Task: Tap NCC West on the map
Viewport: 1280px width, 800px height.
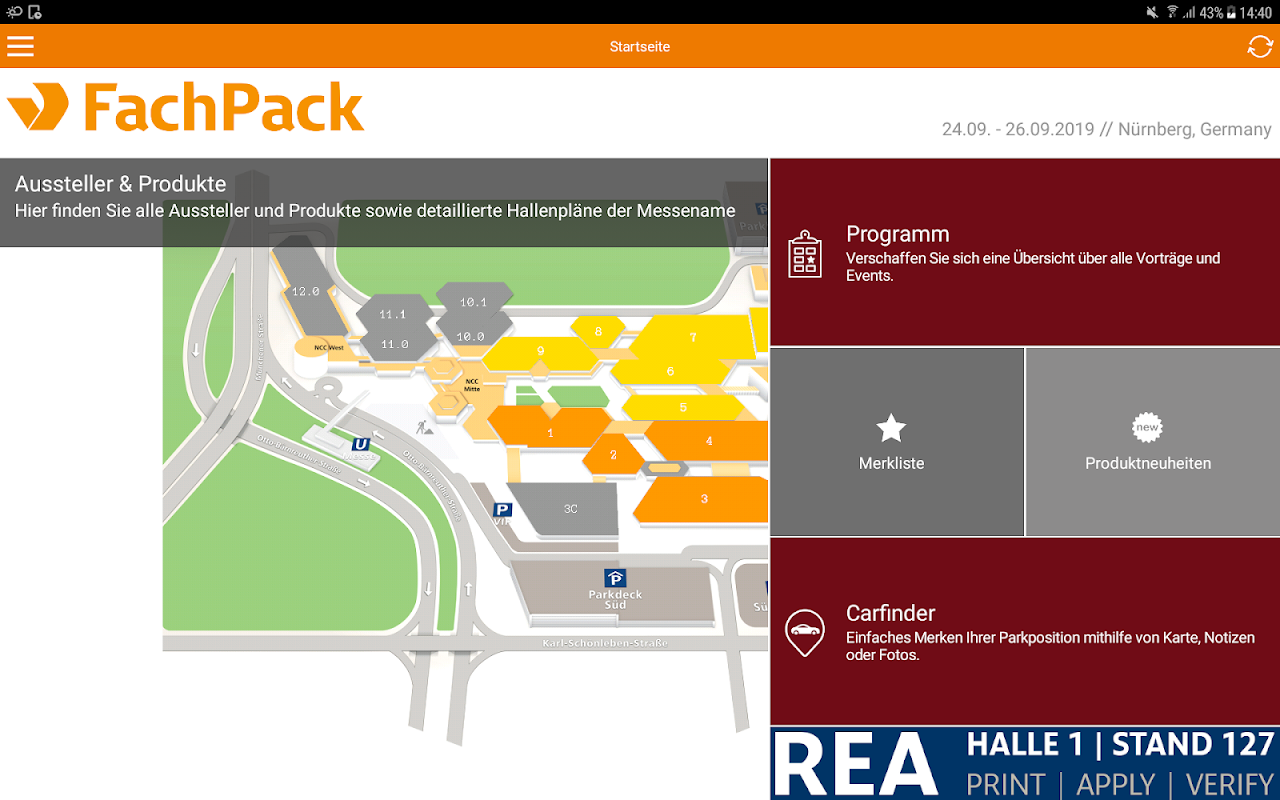Action: 327,348
